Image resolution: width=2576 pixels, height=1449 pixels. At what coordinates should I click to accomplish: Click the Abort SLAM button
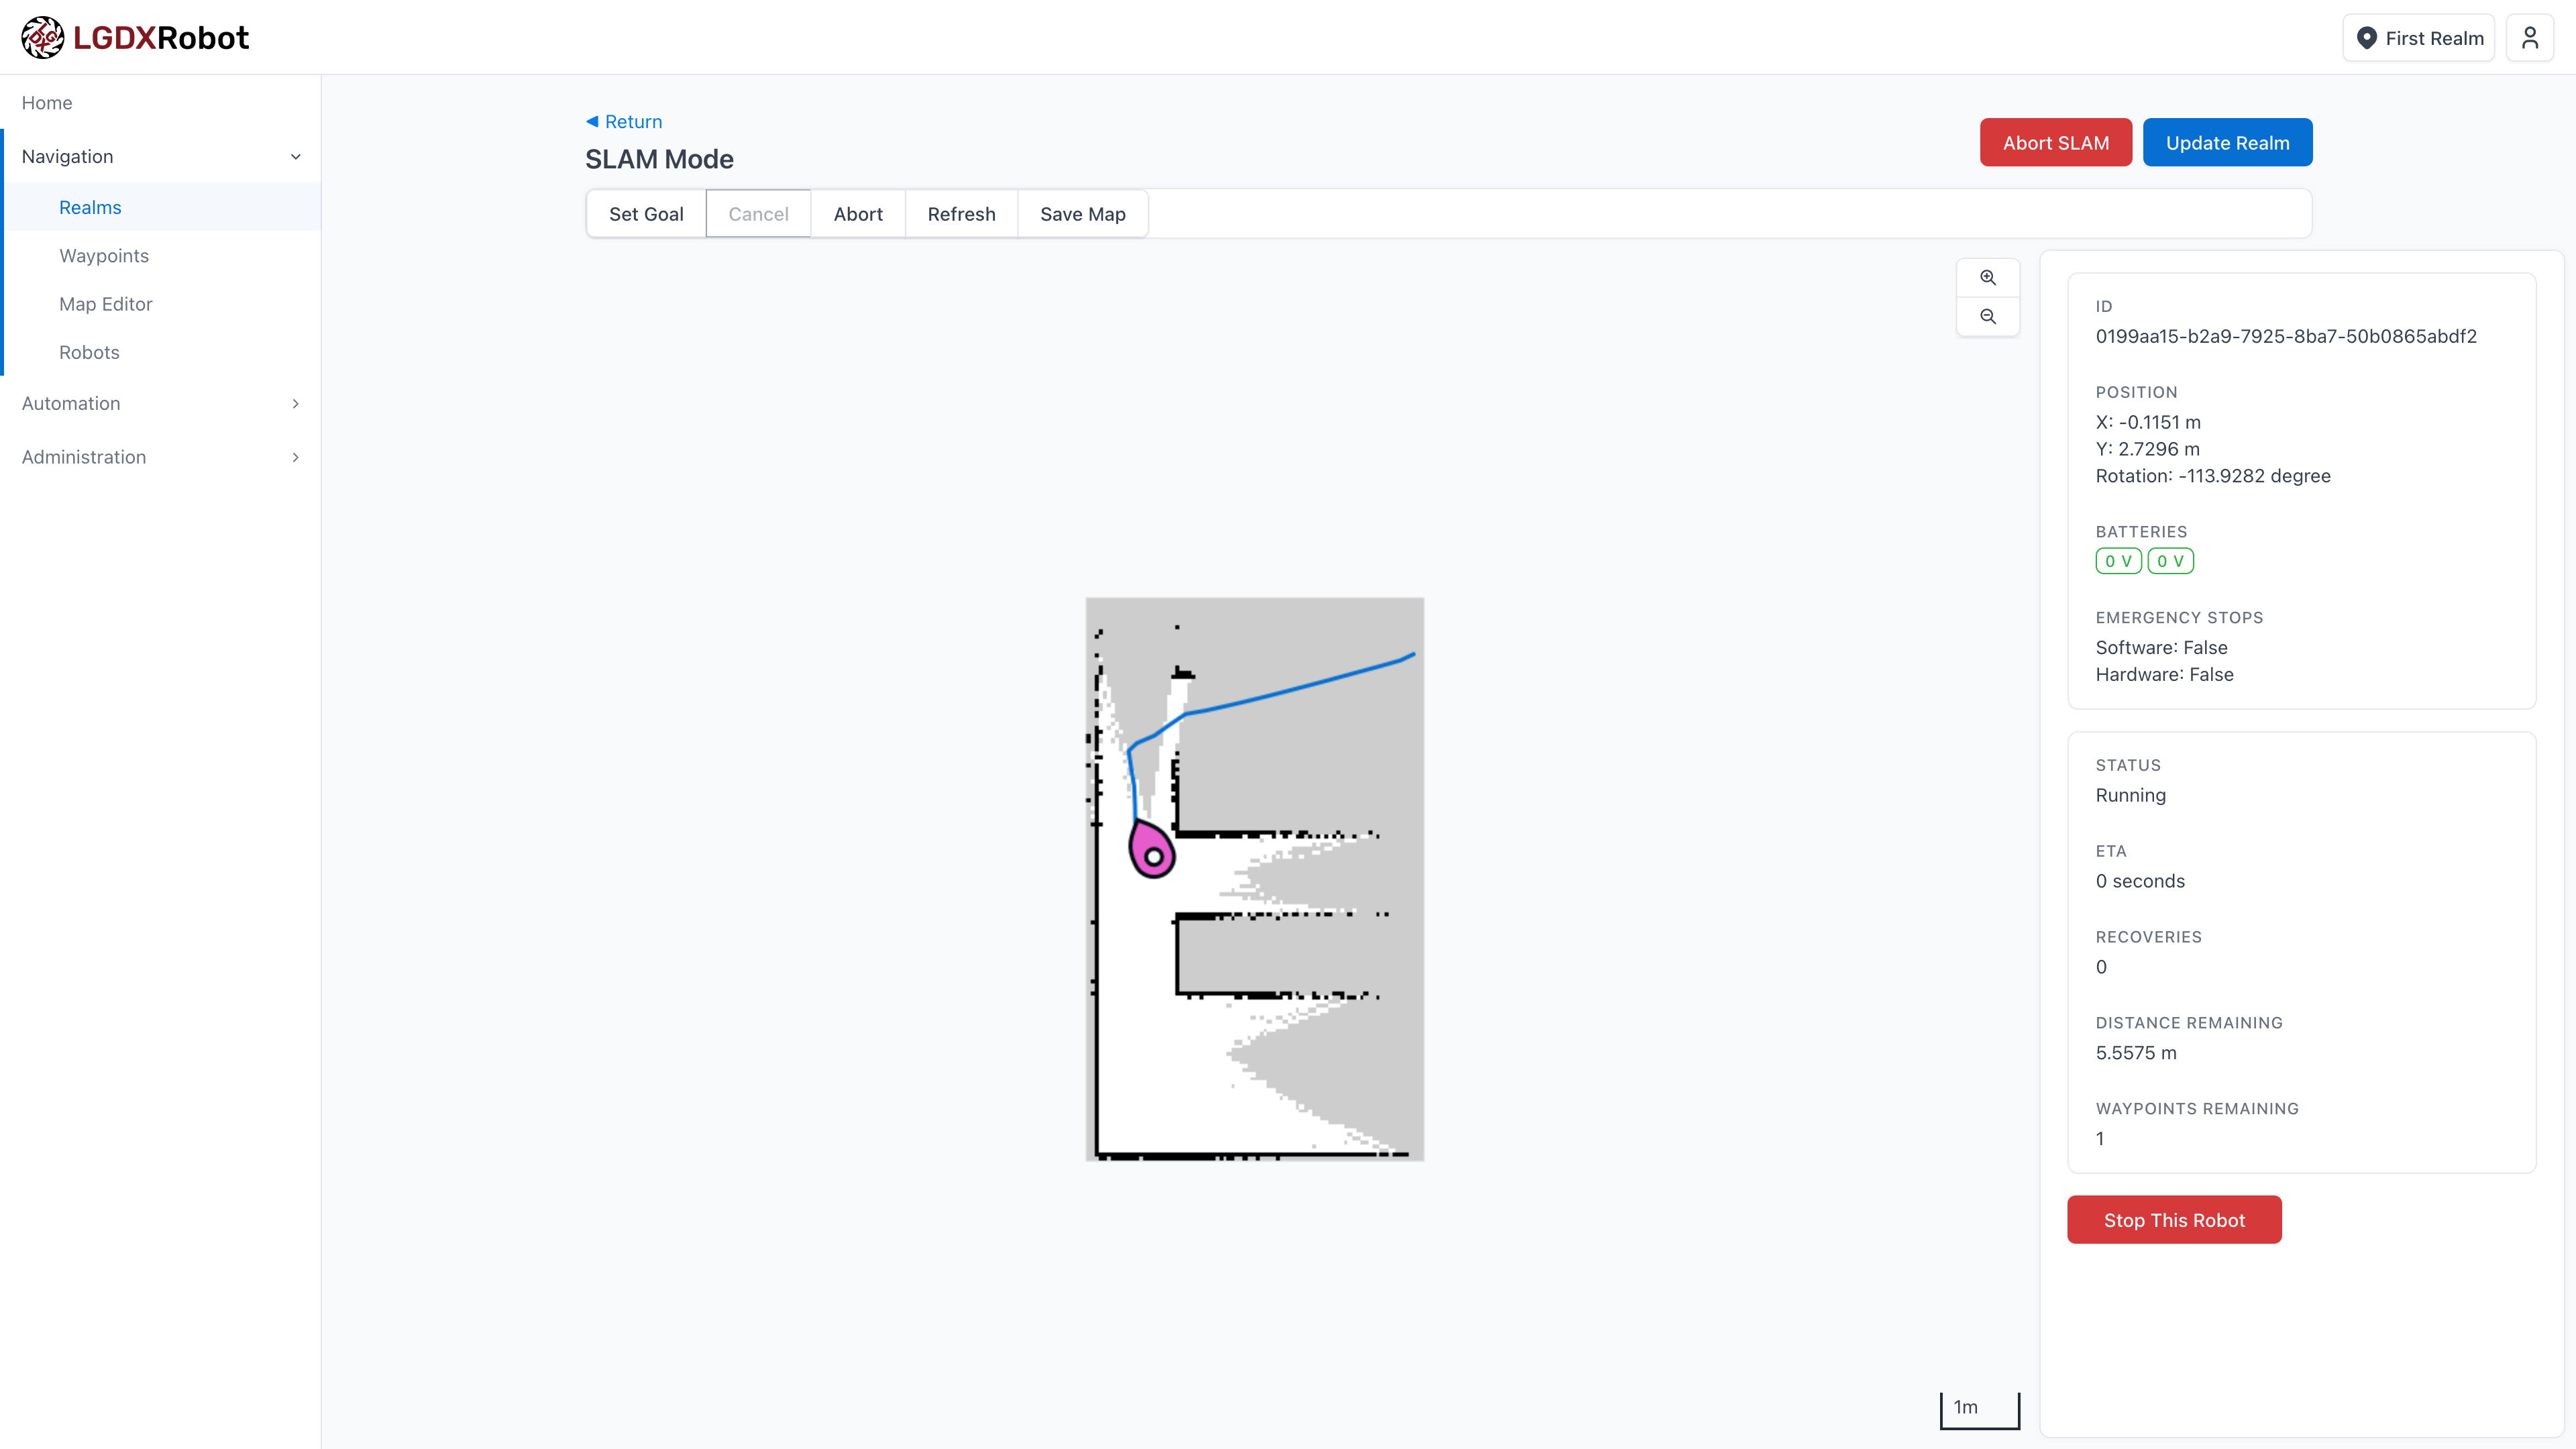point(2056,142)
